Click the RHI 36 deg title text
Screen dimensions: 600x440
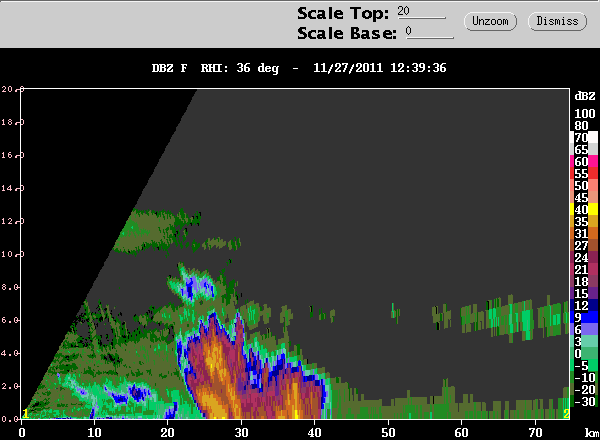[x=240, y=68]
